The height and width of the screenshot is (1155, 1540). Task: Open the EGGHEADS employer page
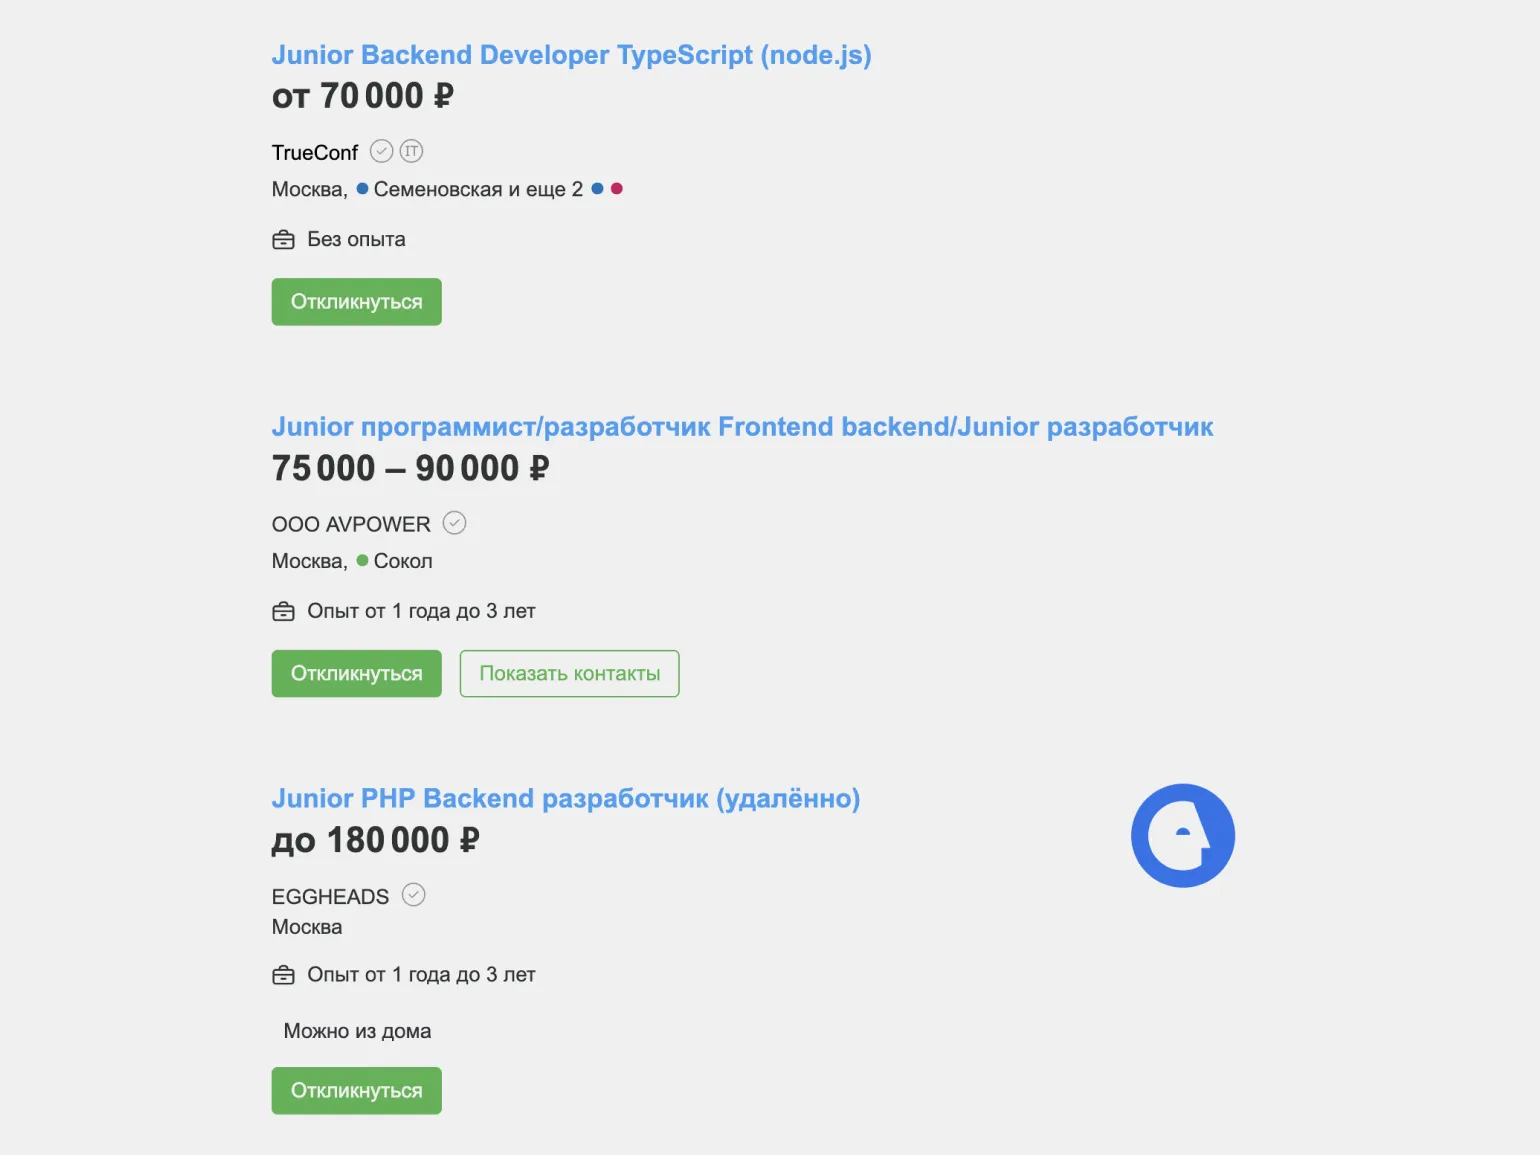point(330,896)
